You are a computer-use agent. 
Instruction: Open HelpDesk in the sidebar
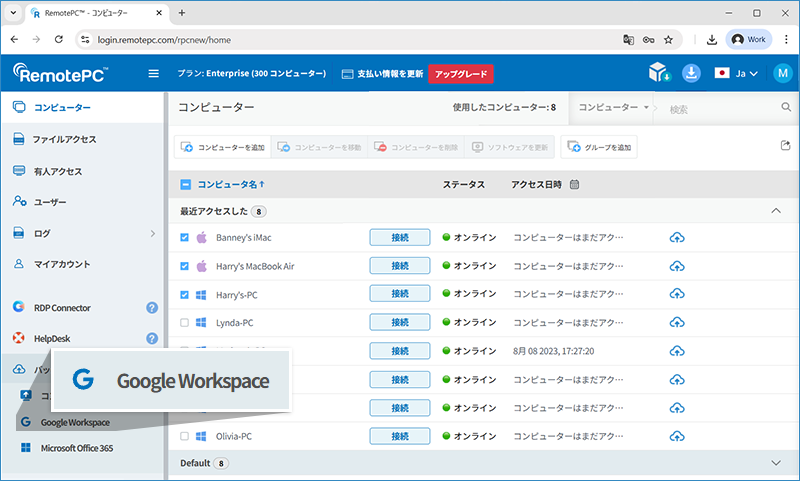point(52,338)
